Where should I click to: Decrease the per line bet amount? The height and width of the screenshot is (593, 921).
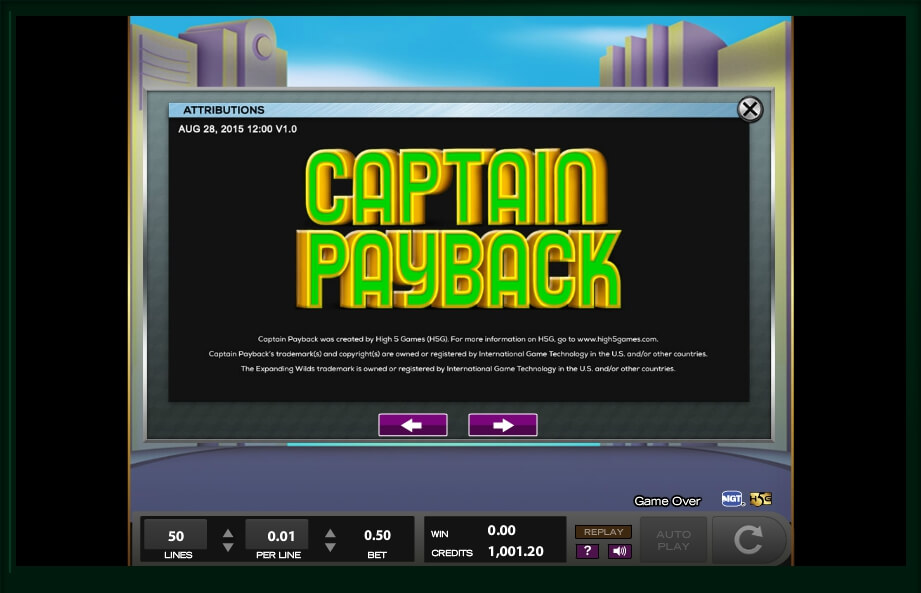click(x=330, y=547)
